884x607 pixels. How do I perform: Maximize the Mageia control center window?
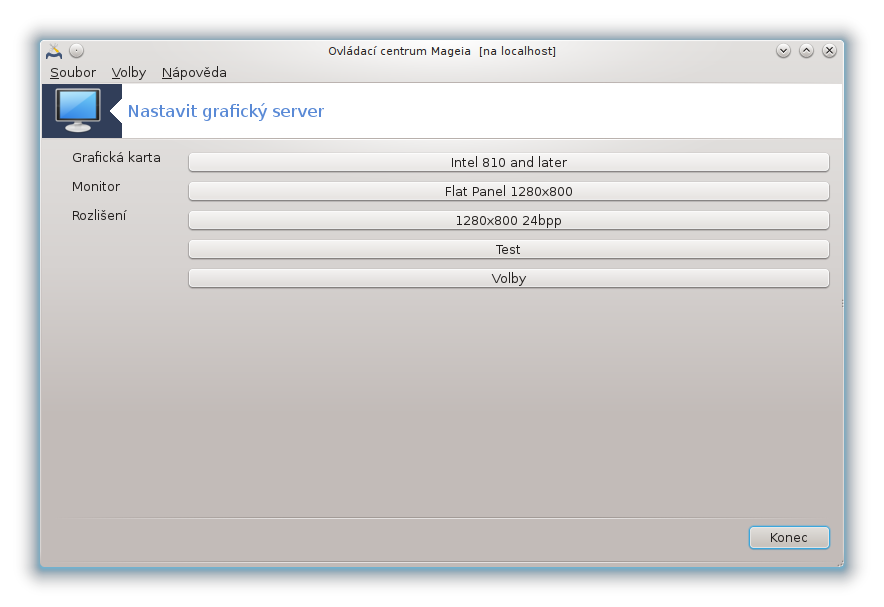pyautogui.click(x=806, y=51)
